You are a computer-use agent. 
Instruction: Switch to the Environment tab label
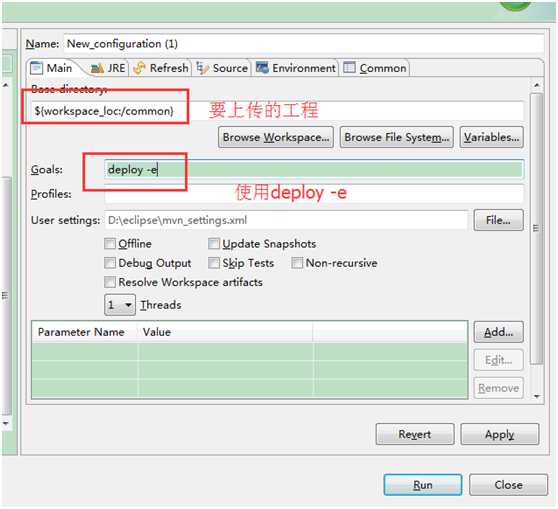point(304,68)
